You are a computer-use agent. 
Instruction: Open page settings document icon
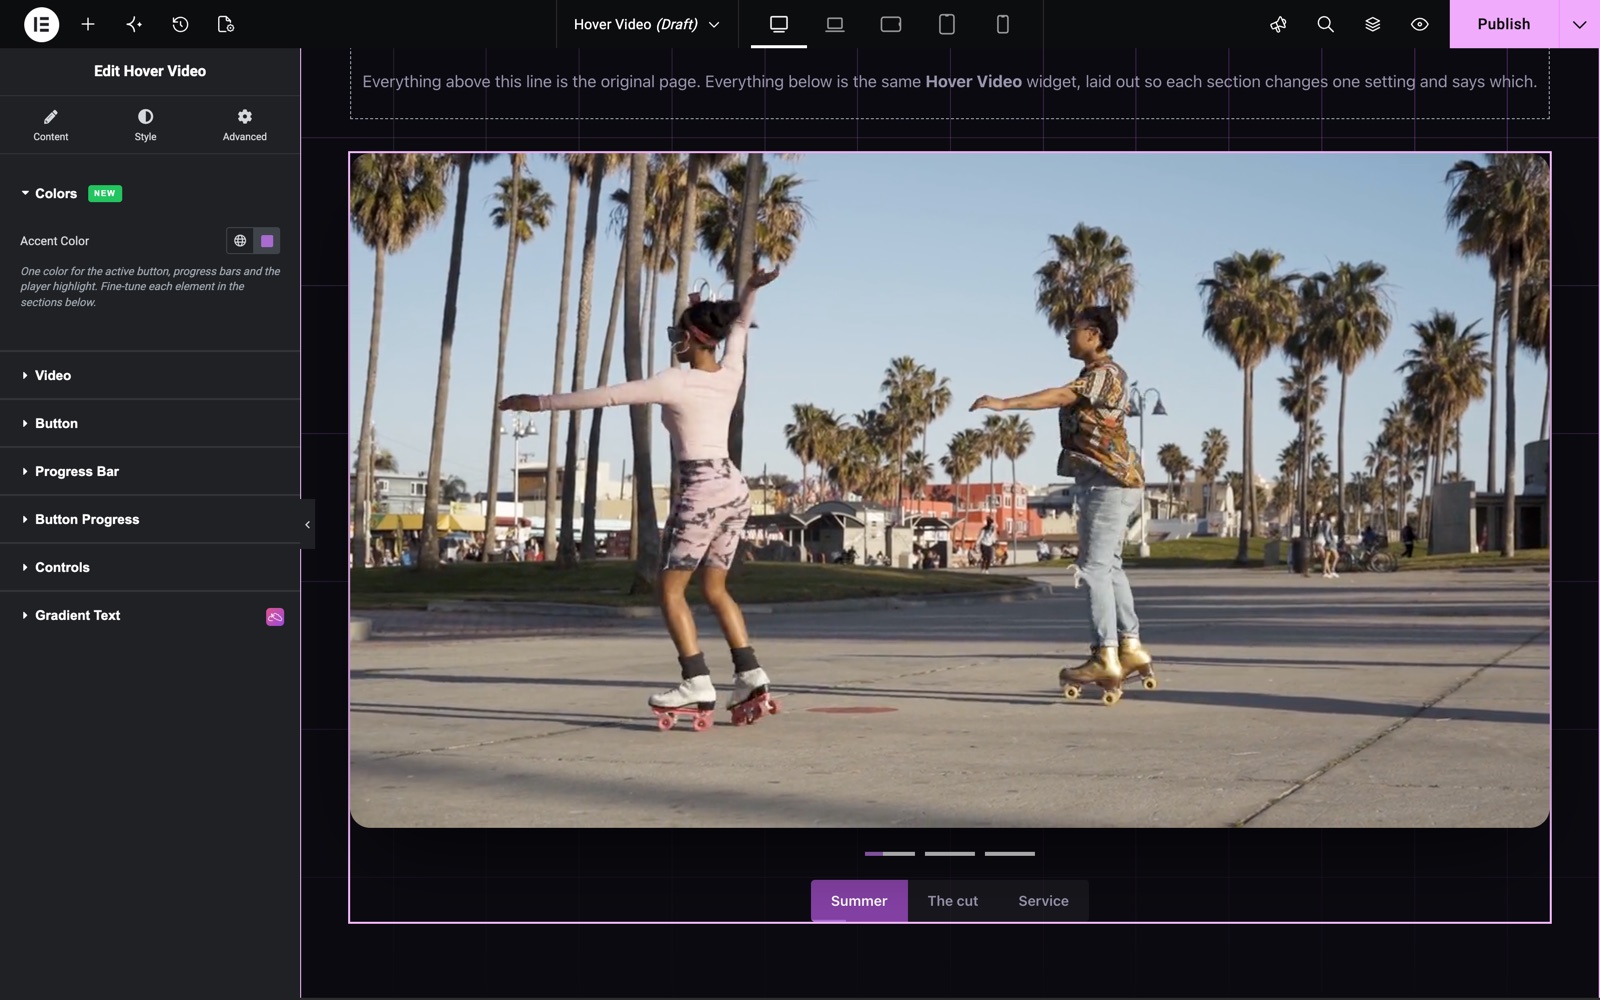pos(226,24)
